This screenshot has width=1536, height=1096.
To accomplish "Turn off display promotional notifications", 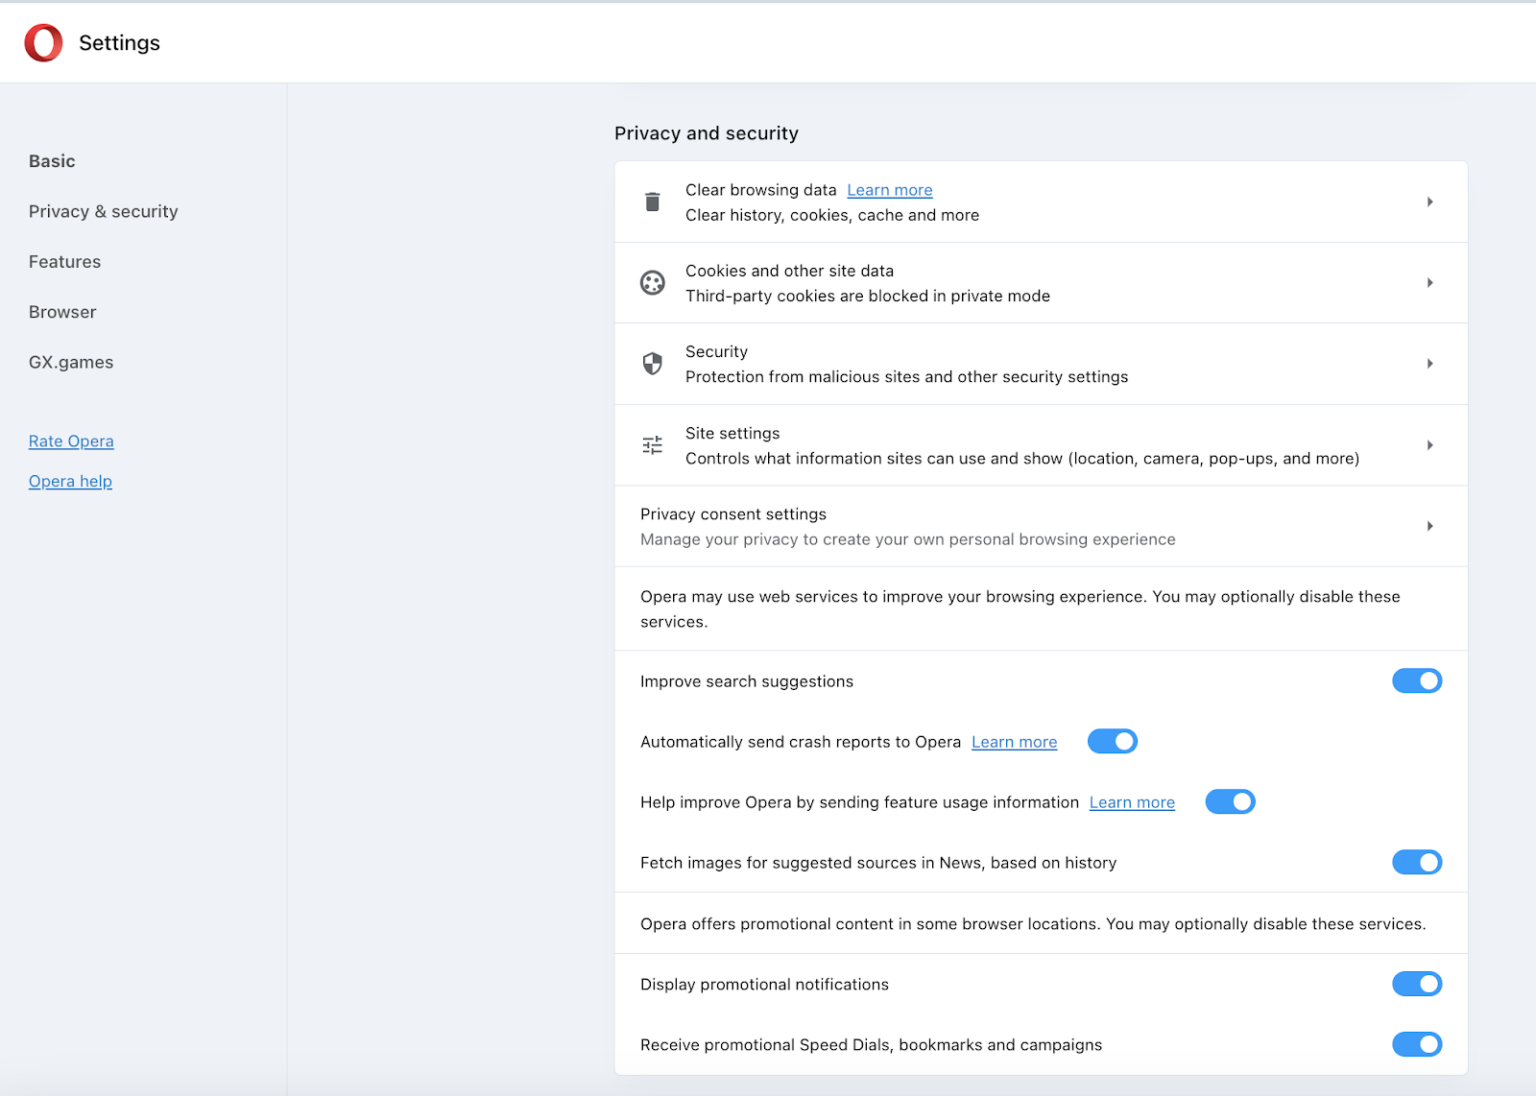I will [1417, 983].
